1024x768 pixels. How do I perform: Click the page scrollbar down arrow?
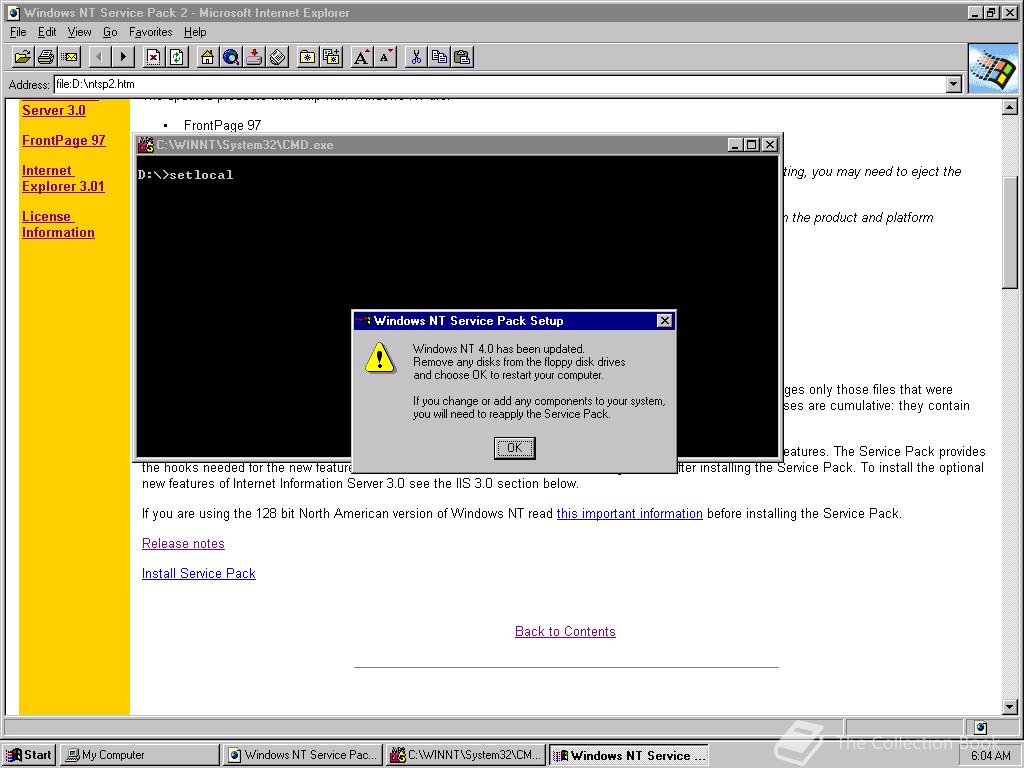point(1010,707)
